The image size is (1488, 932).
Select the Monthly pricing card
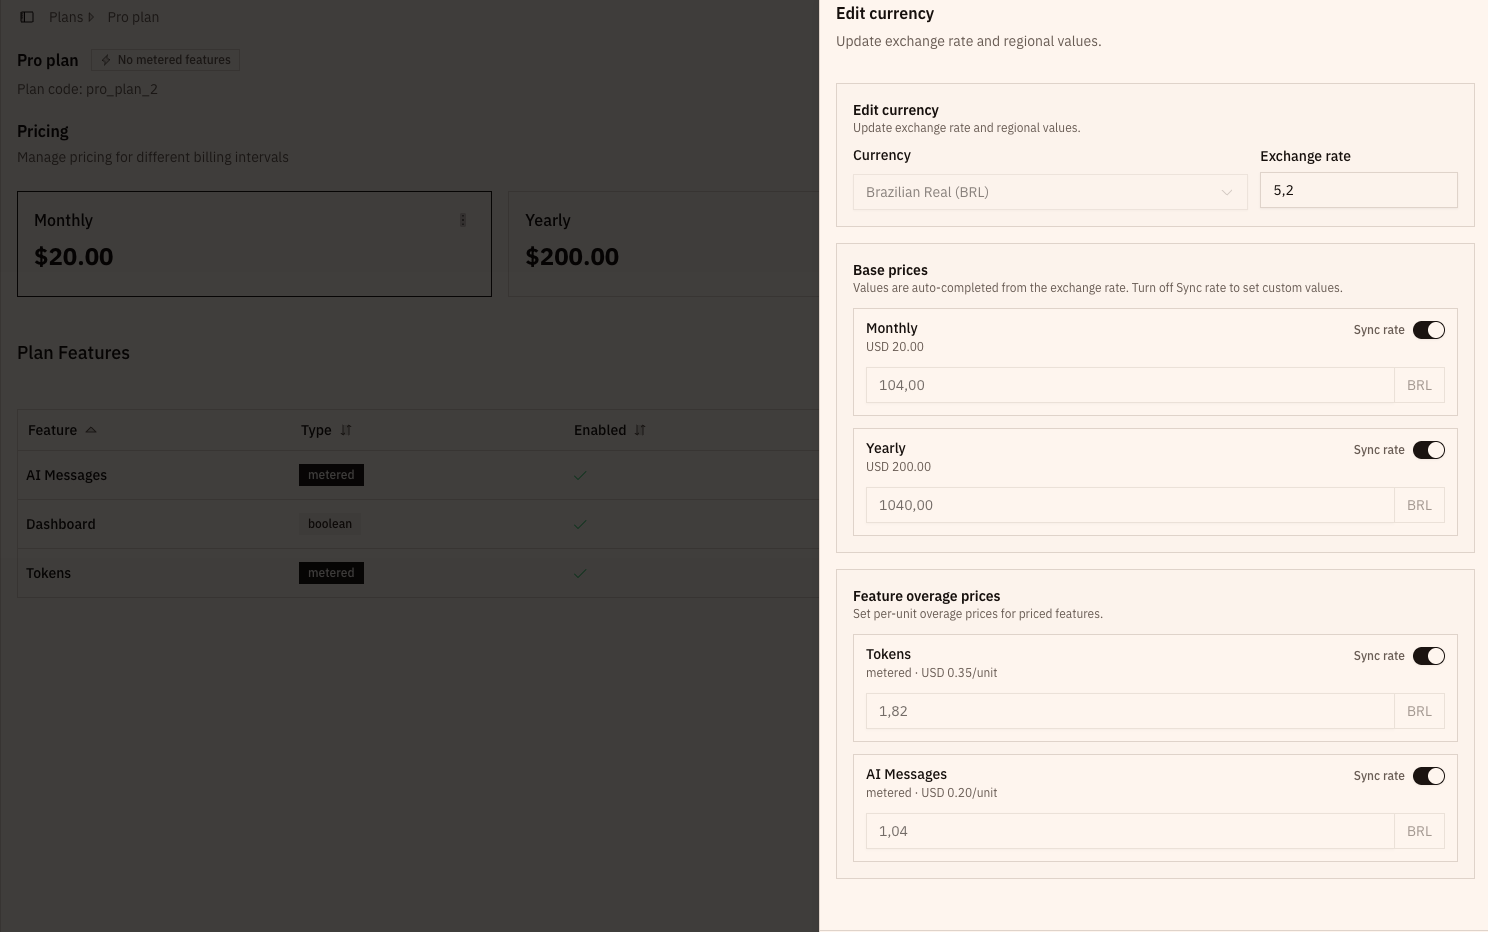pos(254,244)
